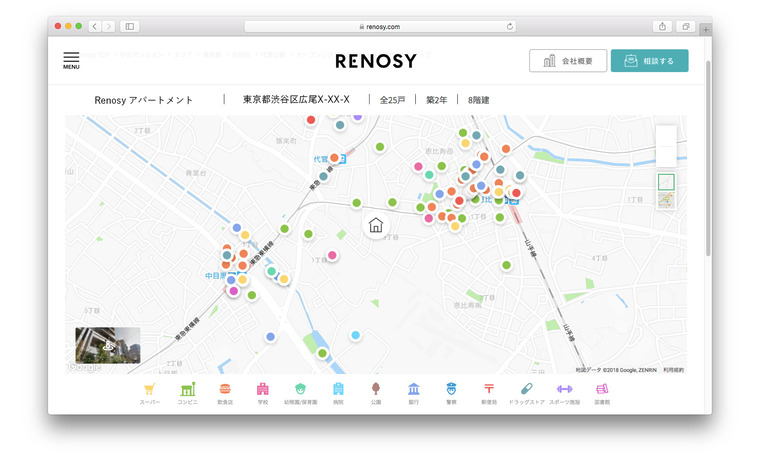The height and width of the screenshot is (456, 760).
Task: Show restaurants with the 飲食店 burger icon
Action: point(225,390)
